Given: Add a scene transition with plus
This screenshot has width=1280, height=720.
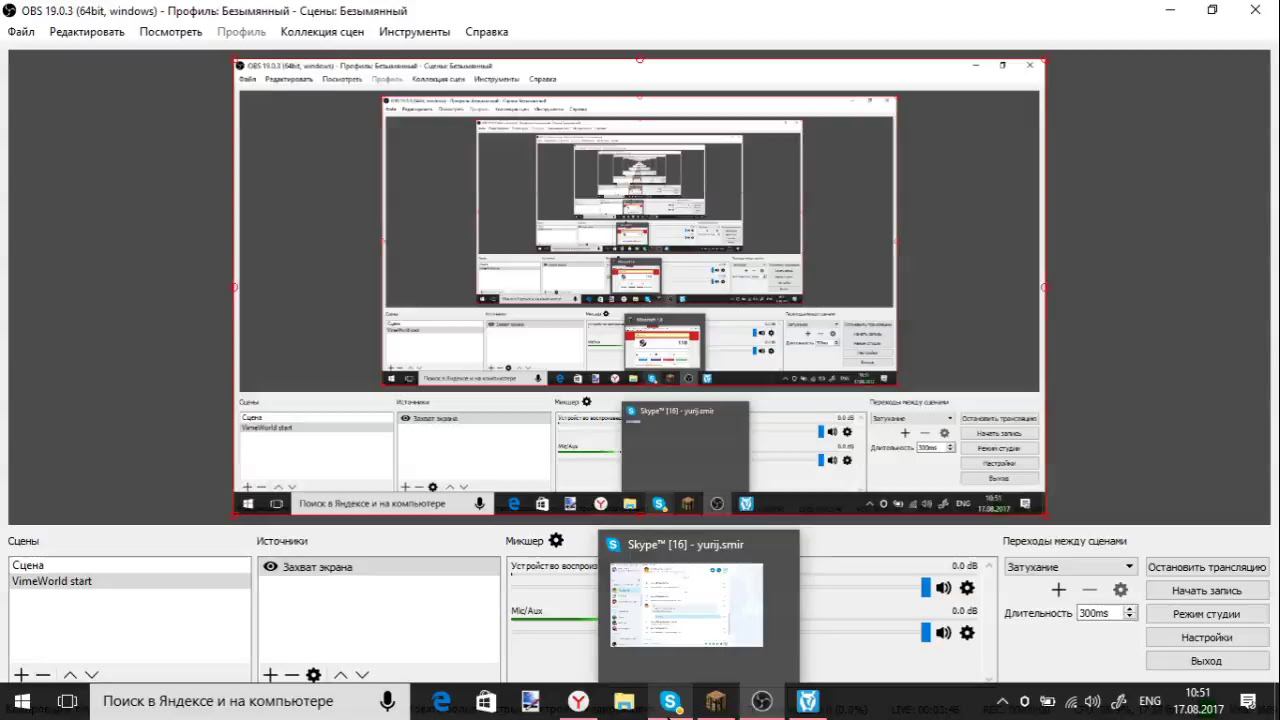Looking at the screenshot, I should 1058,590.
